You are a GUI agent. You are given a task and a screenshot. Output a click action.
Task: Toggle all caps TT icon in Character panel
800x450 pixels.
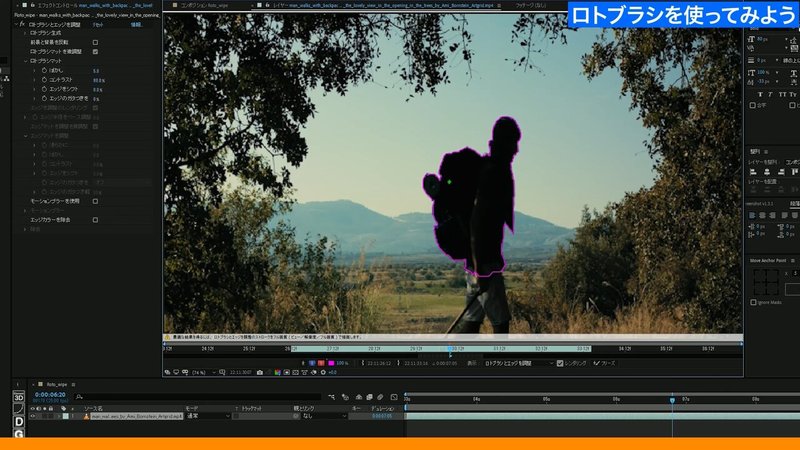click(x=782, y=94)
